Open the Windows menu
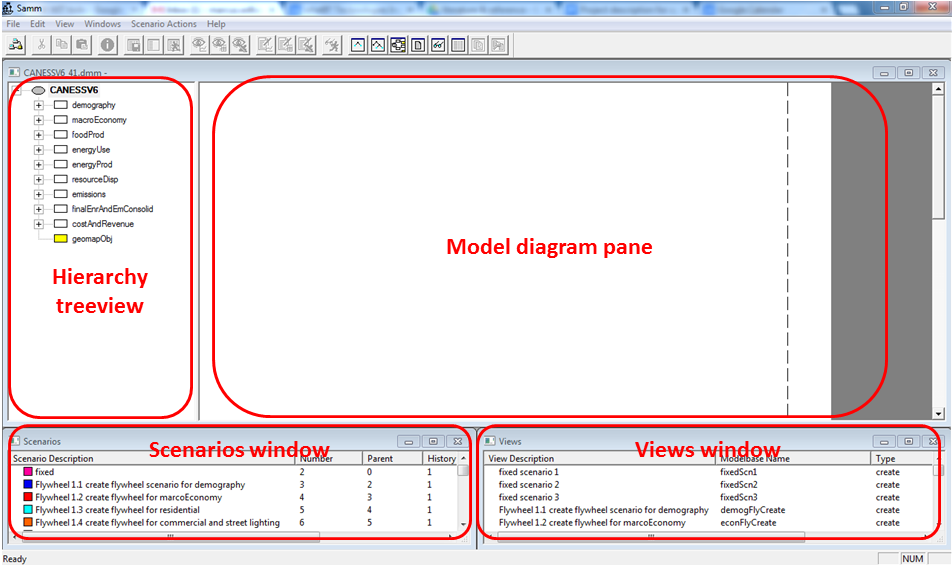This screenshot has width=952, height=566. click(x=103, y=24)
